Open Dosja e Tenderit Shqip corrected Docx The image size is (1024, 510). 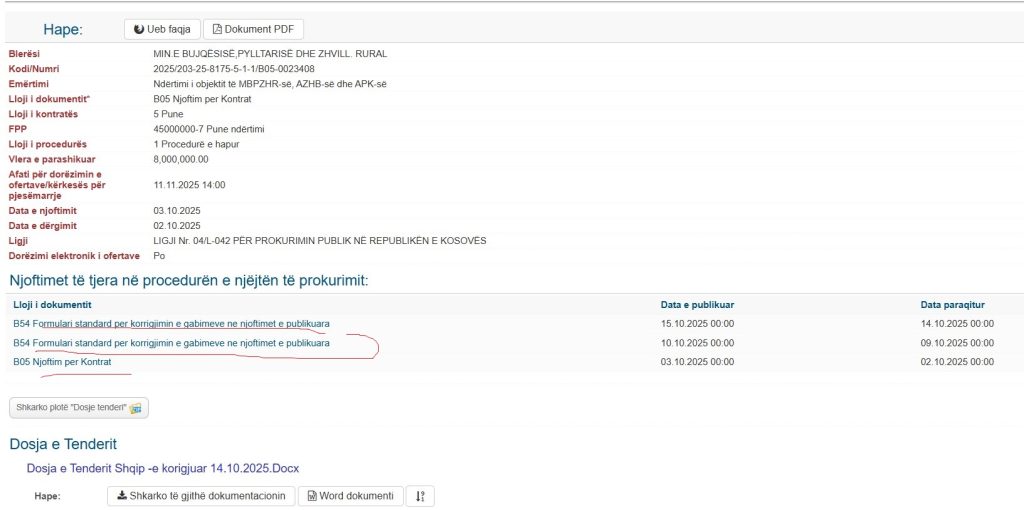pyautogui.click(x=162, y=468)
